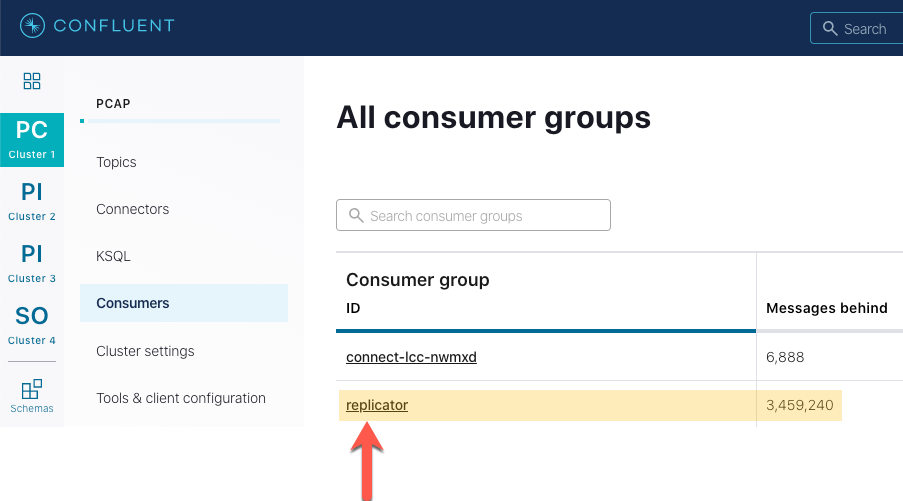Viewport: 903px width, 501px height.
Task: Open the KSQL section
Action: point(113,256)
